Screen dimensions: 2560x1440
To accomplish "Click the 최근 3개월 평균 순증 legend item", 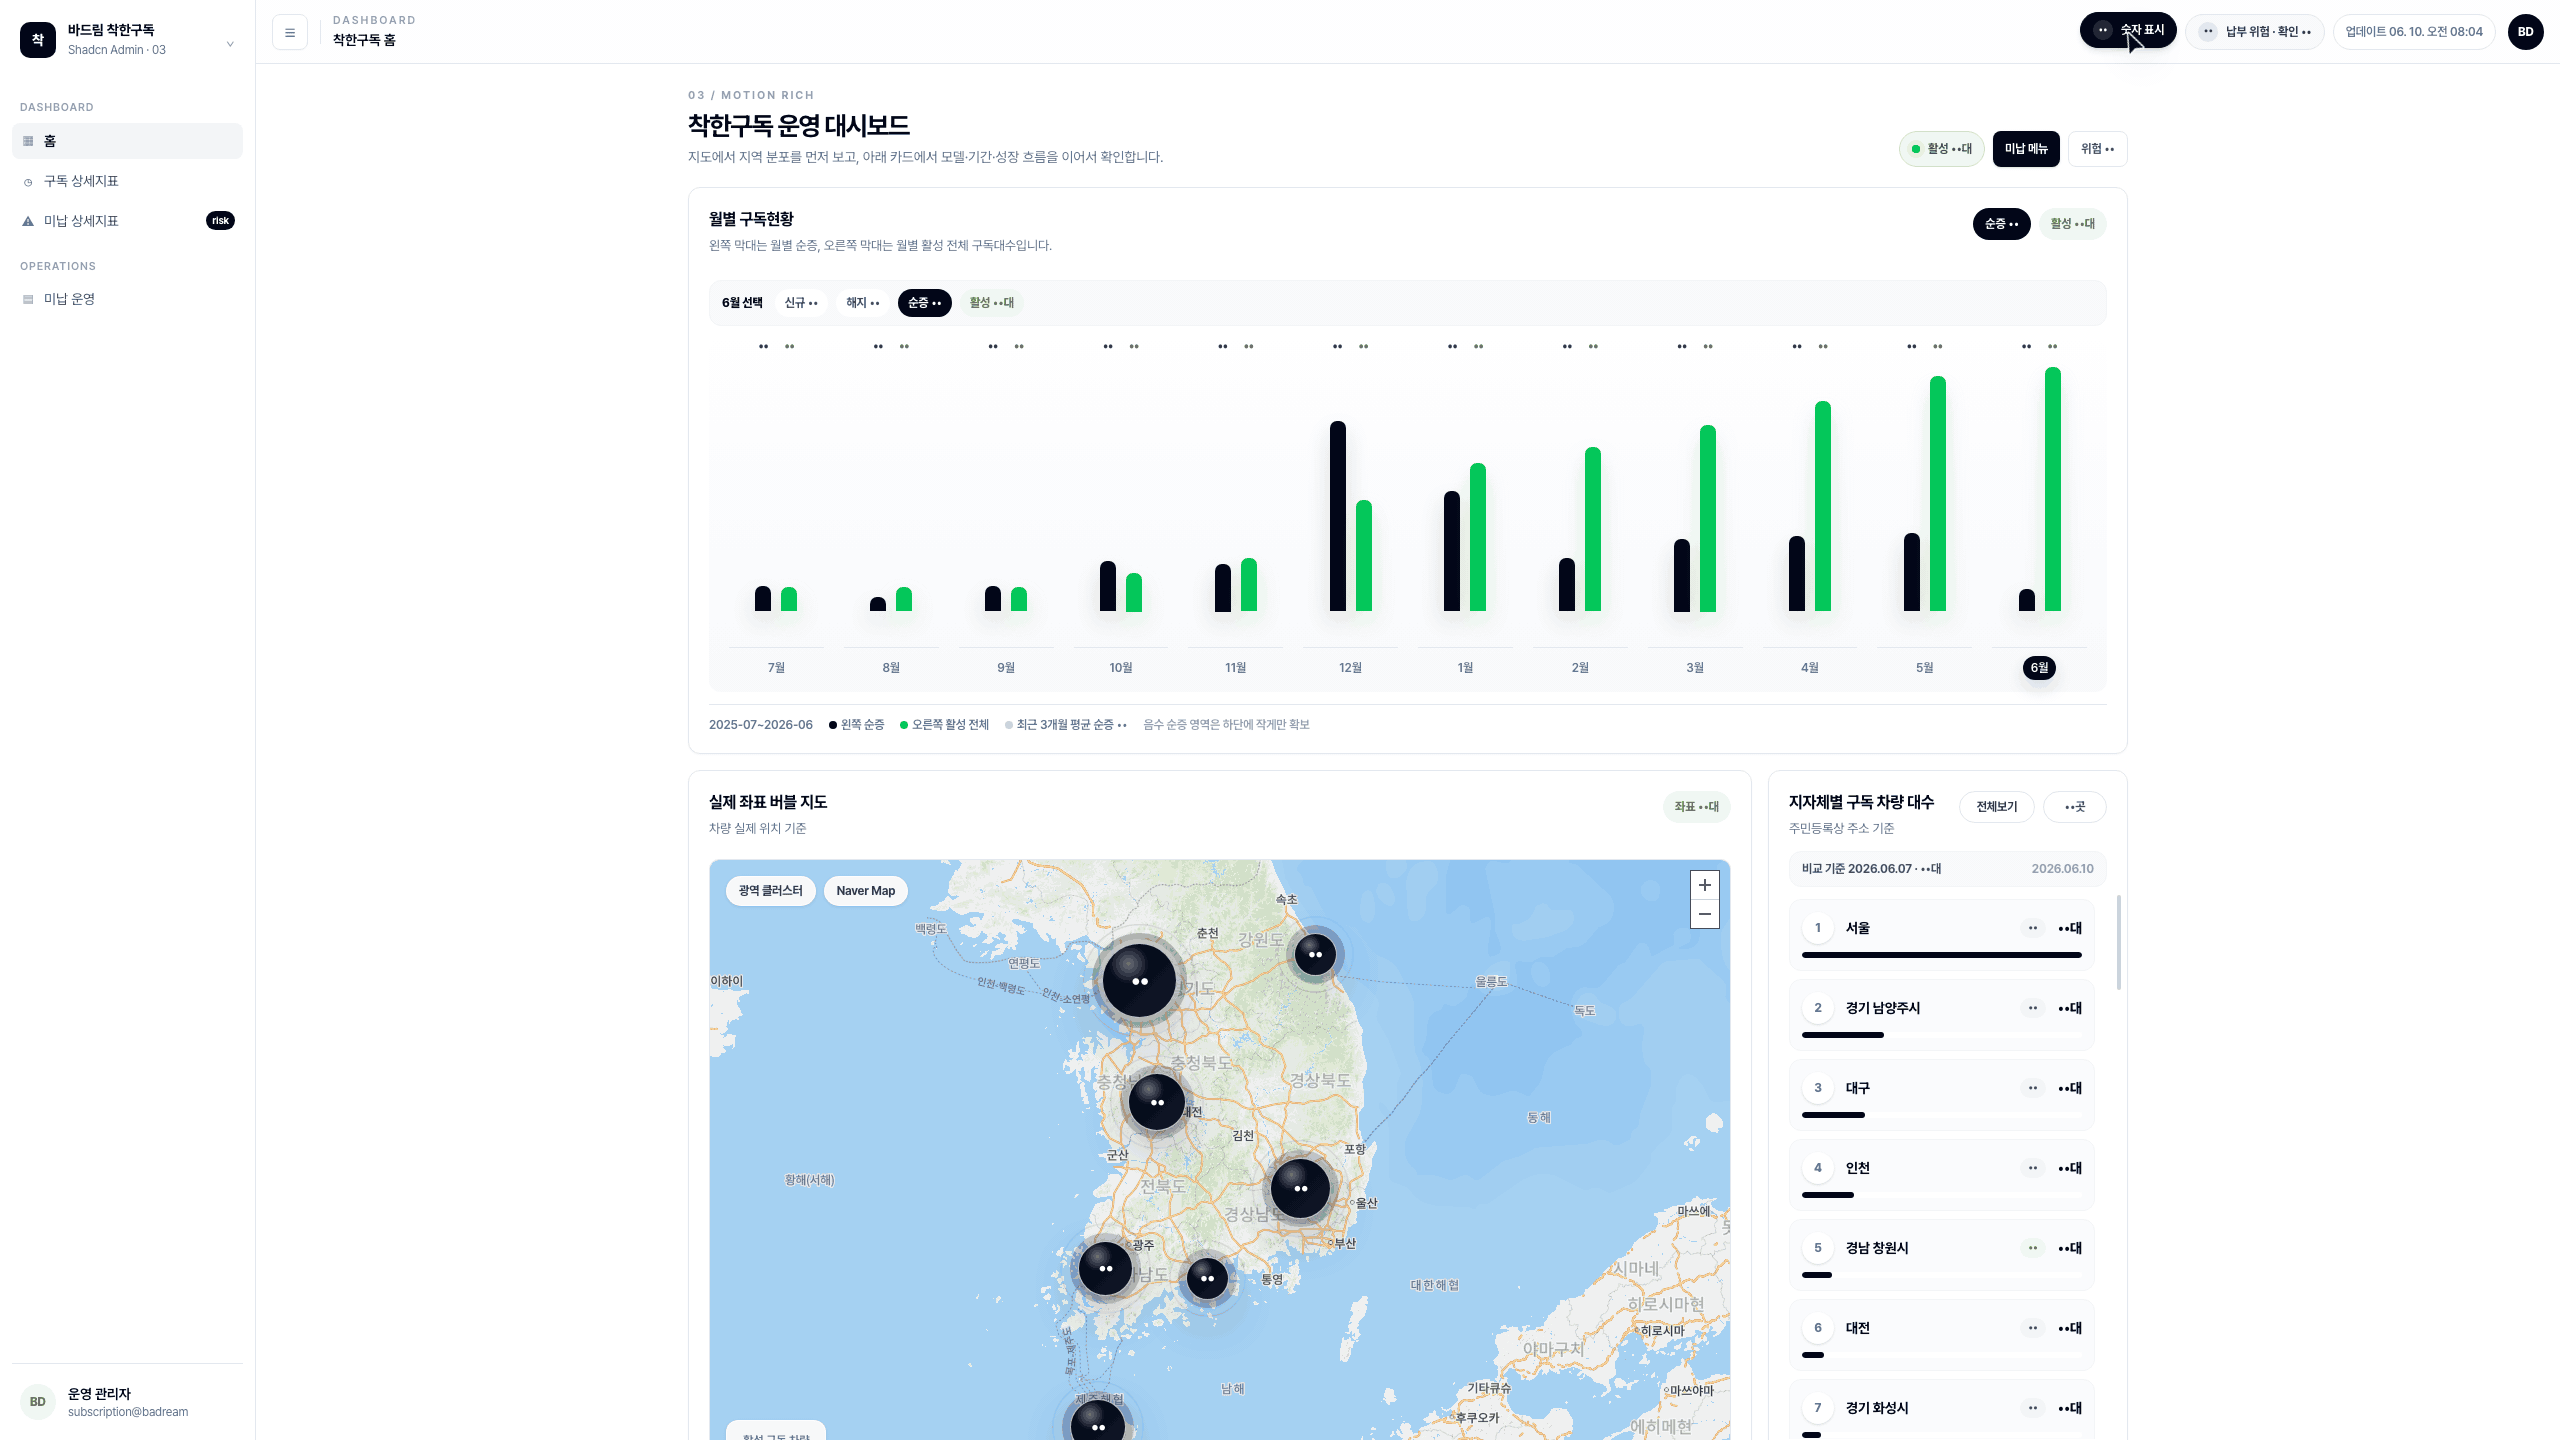I will tap(1066, 725).
